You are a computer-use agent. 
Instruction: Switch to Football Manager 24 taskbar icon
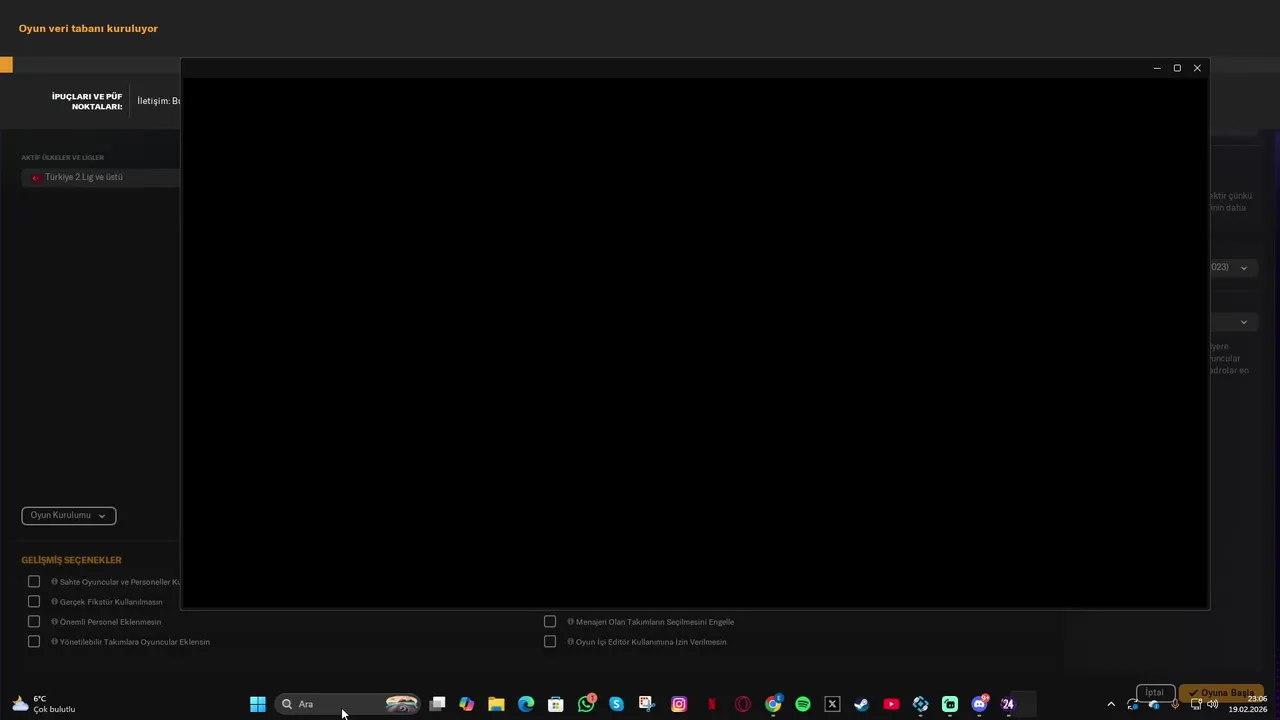(1008, 704)
